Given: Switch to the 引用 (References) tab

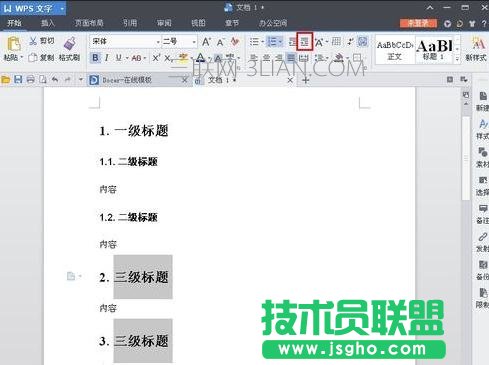Looking at the screenshot, I should tap(130, 23).
